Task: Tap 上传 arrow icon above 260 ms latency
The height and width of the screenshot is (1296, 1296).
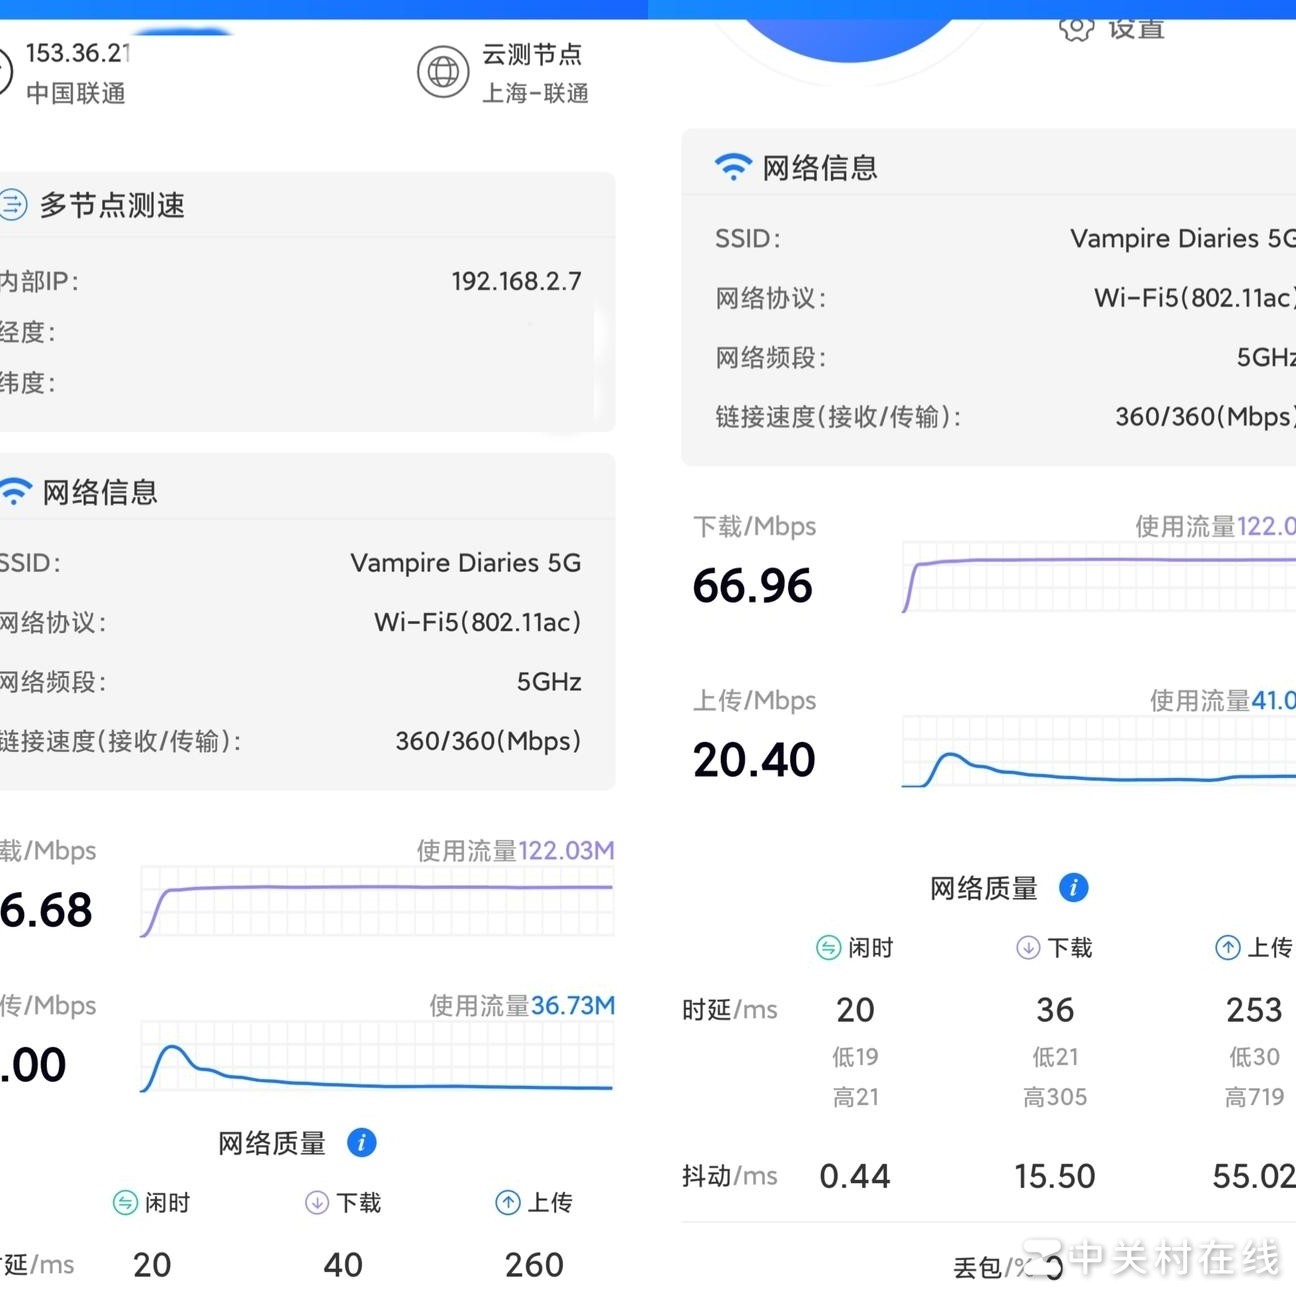Action: coord(508,1202)
